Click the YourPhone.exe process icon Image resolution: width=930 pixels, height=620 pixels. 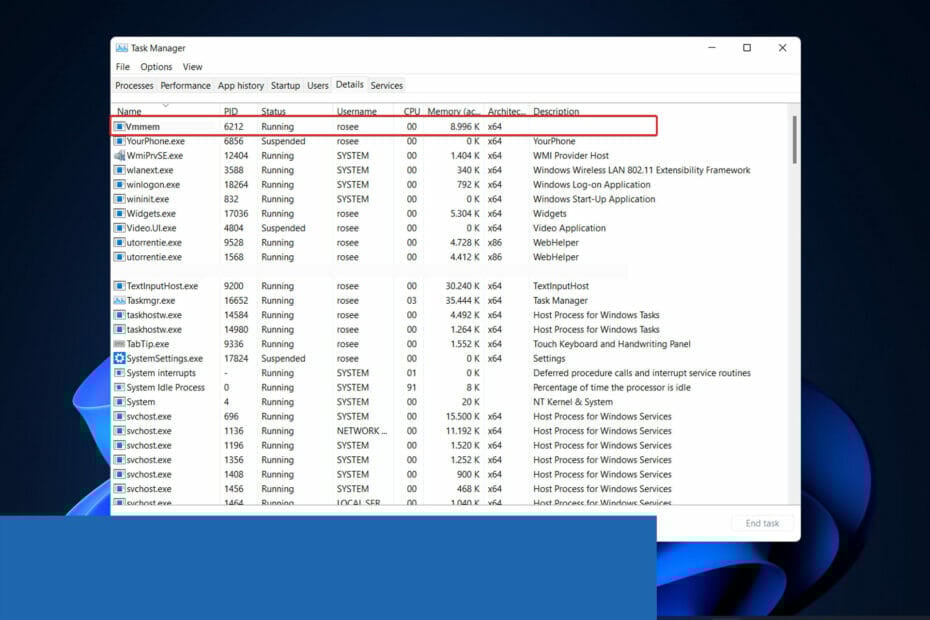click(x=118, y=141)
